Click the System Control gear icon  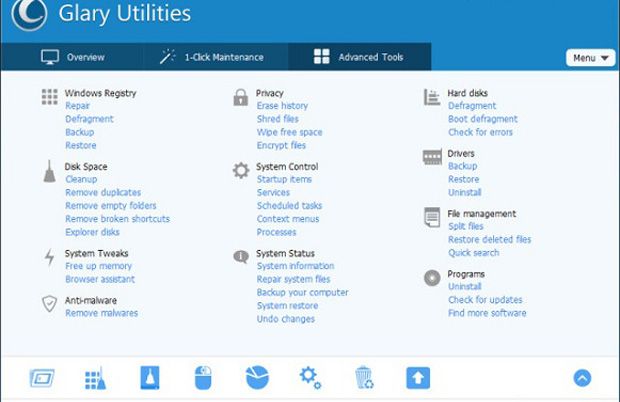pyautogui.click(x=241, y=170)
